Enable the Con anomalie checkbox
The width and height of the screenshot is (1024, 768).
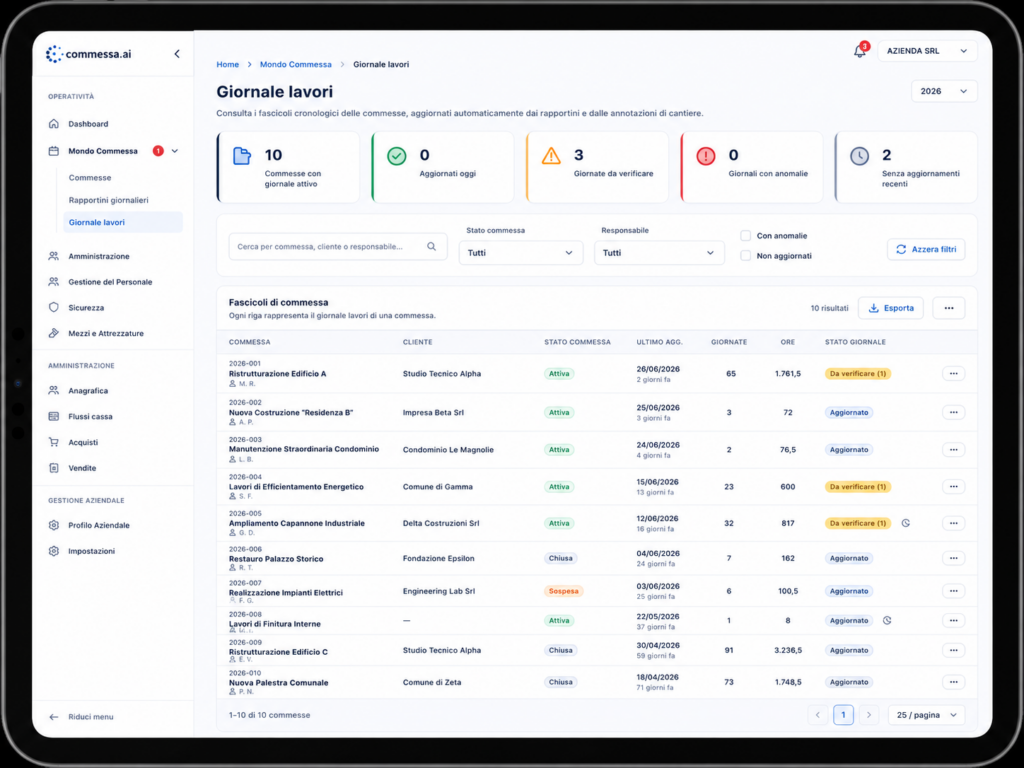click(x=745, y=236)
